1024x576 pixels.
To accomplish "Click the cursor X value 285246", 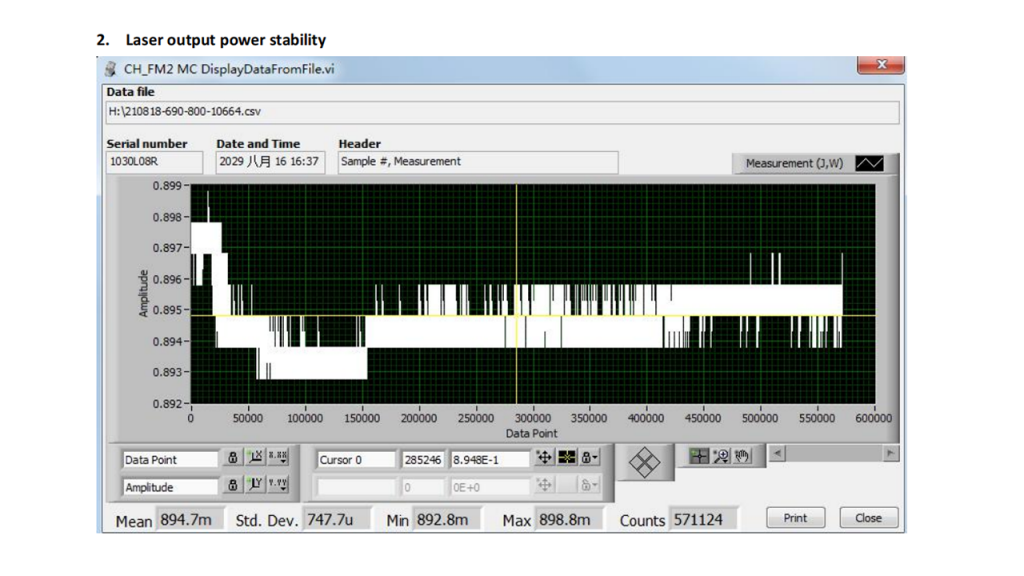I will tap(423, 460).
